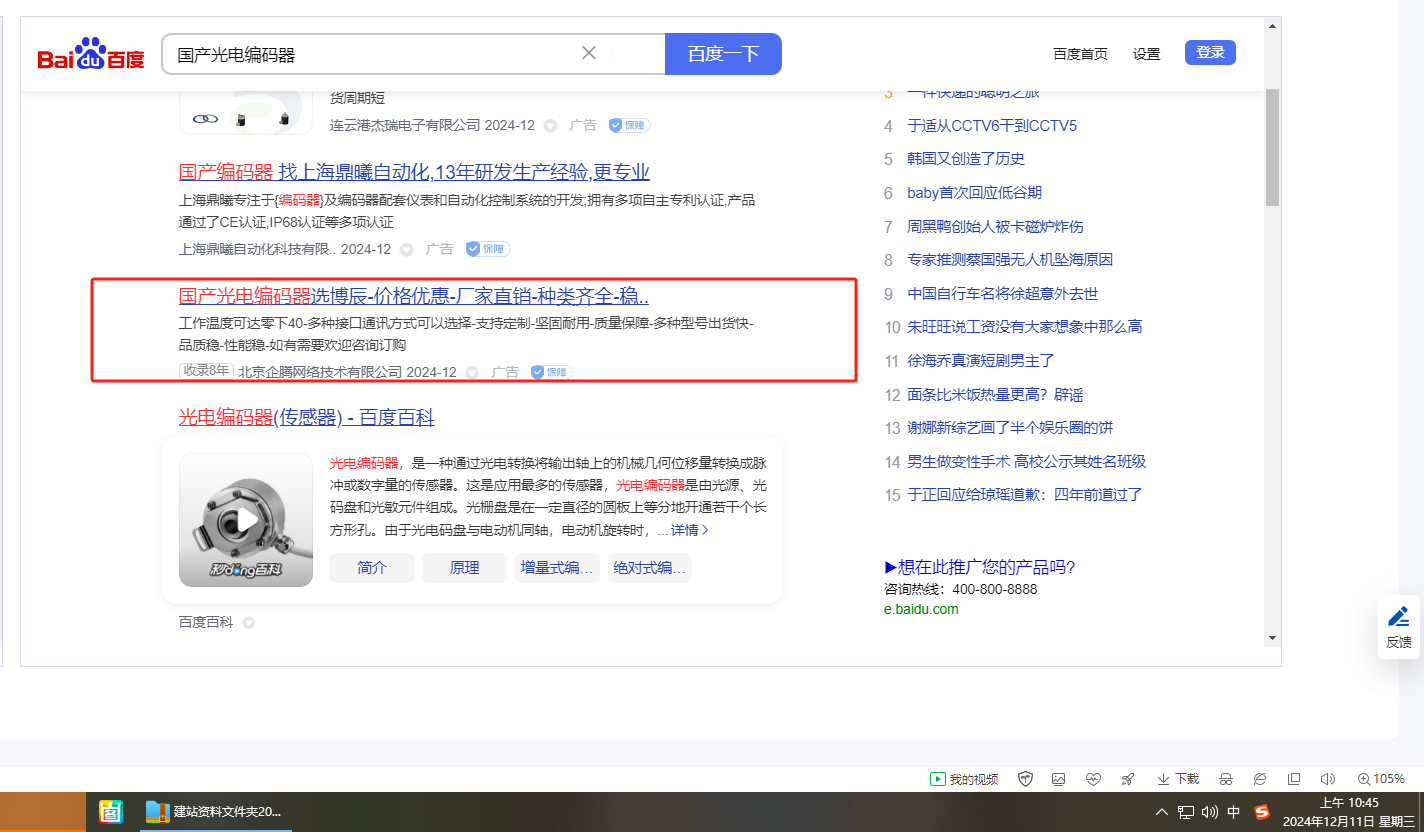Select the 简介 tab in the Baike card
This screenshot has height=832, width=1424.
(372, 568)
